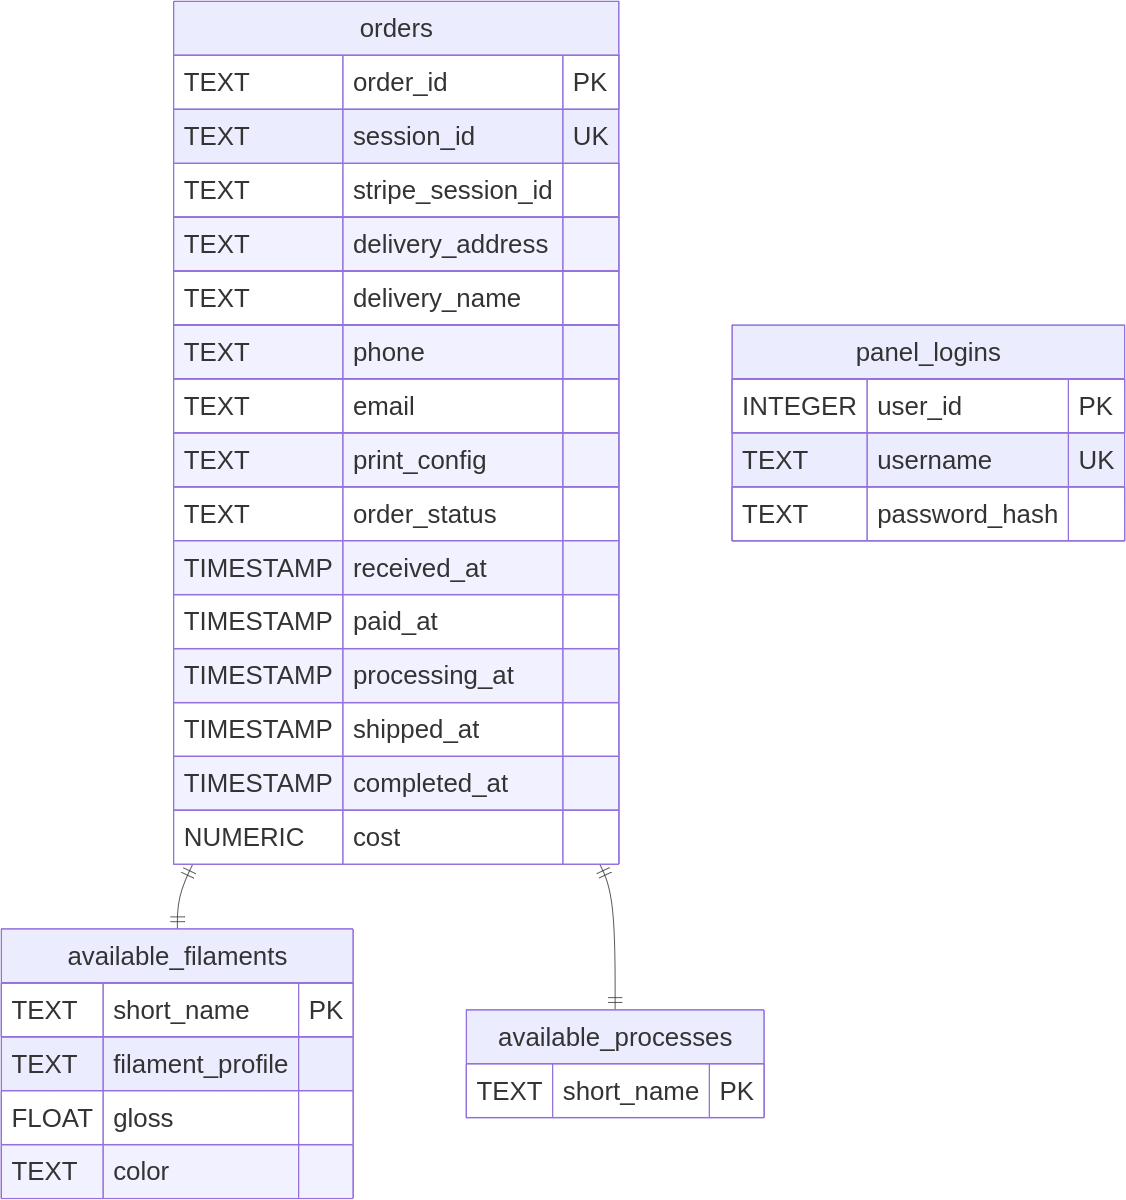Image resolution: width=1126 pixels, height=1200 pixels.
Task: Select the stripe_session_id column name
Action: (452, 190)
